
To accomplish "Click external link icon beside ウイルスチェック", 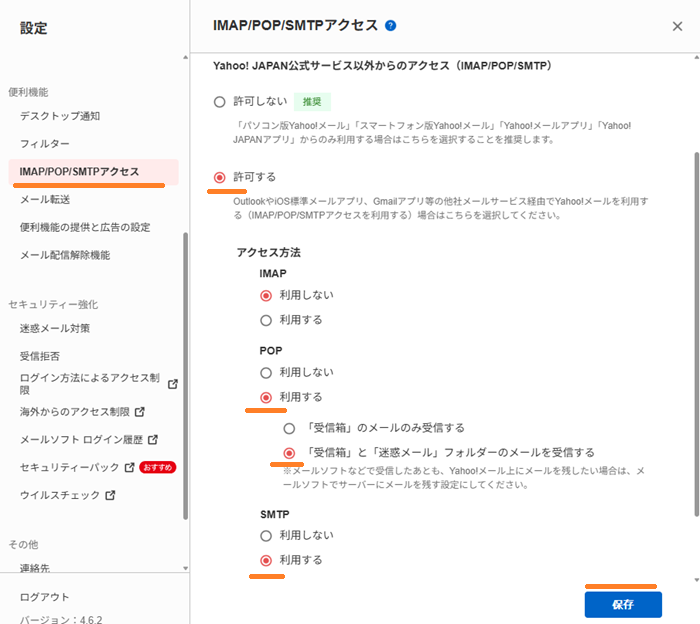I will click(x=109, y=495).
